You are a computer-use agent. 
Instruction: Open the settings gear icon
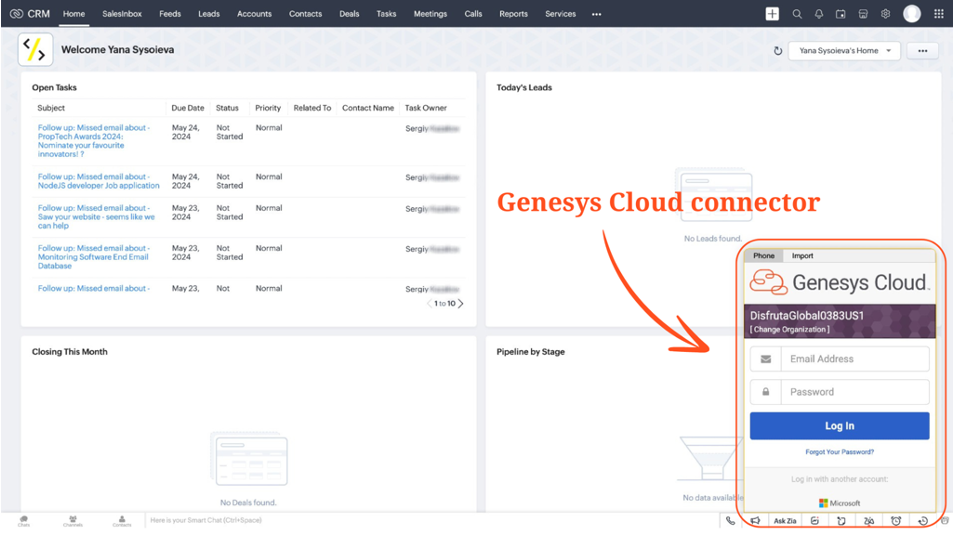point(885,14)
